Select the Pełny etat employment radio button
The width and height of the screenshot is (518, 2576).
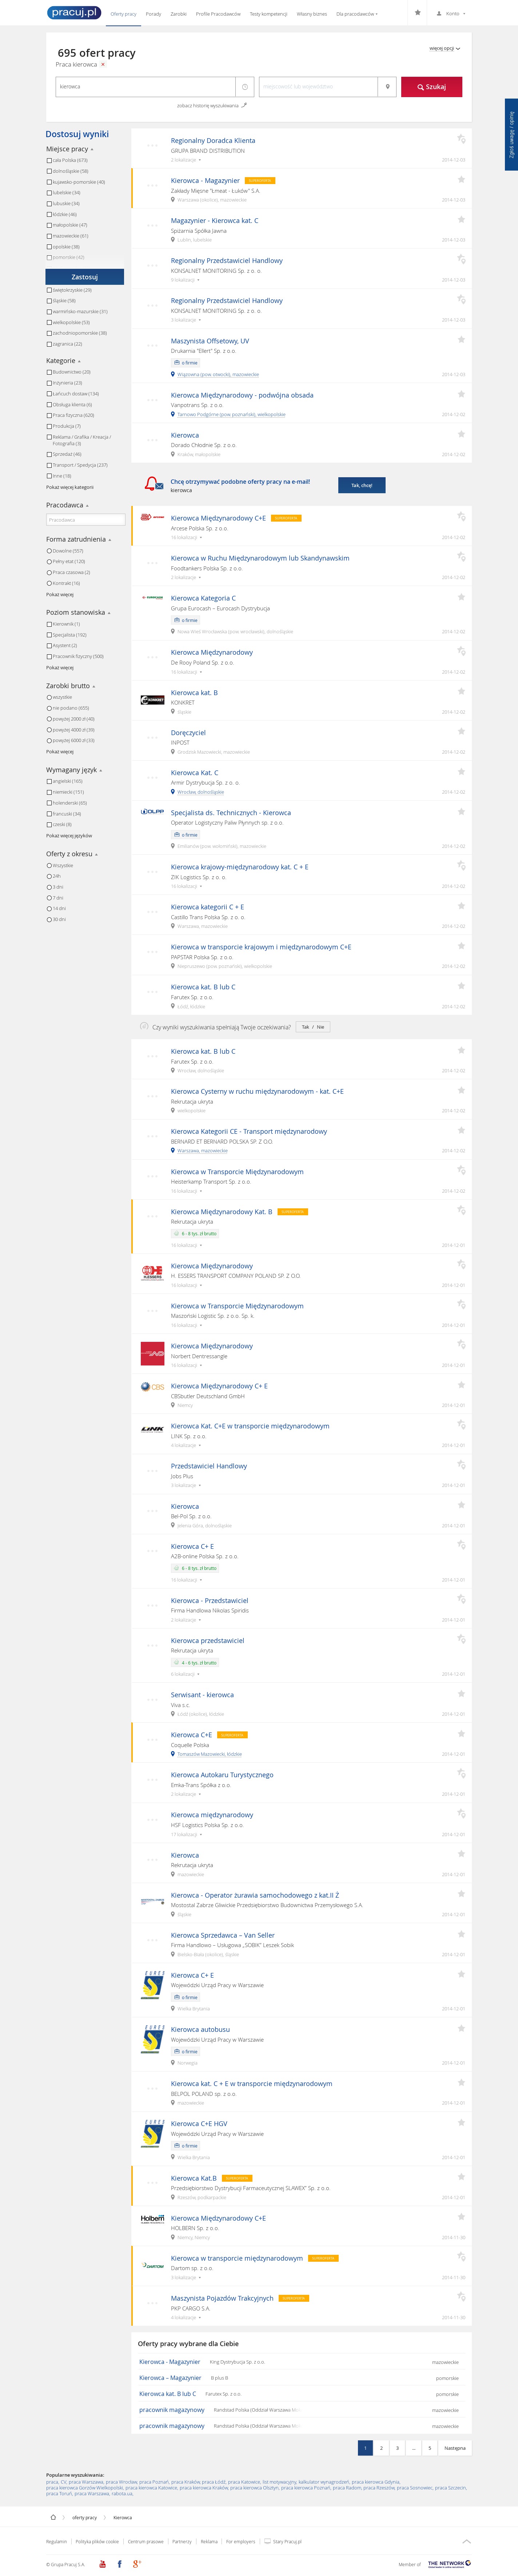(49, 561)
